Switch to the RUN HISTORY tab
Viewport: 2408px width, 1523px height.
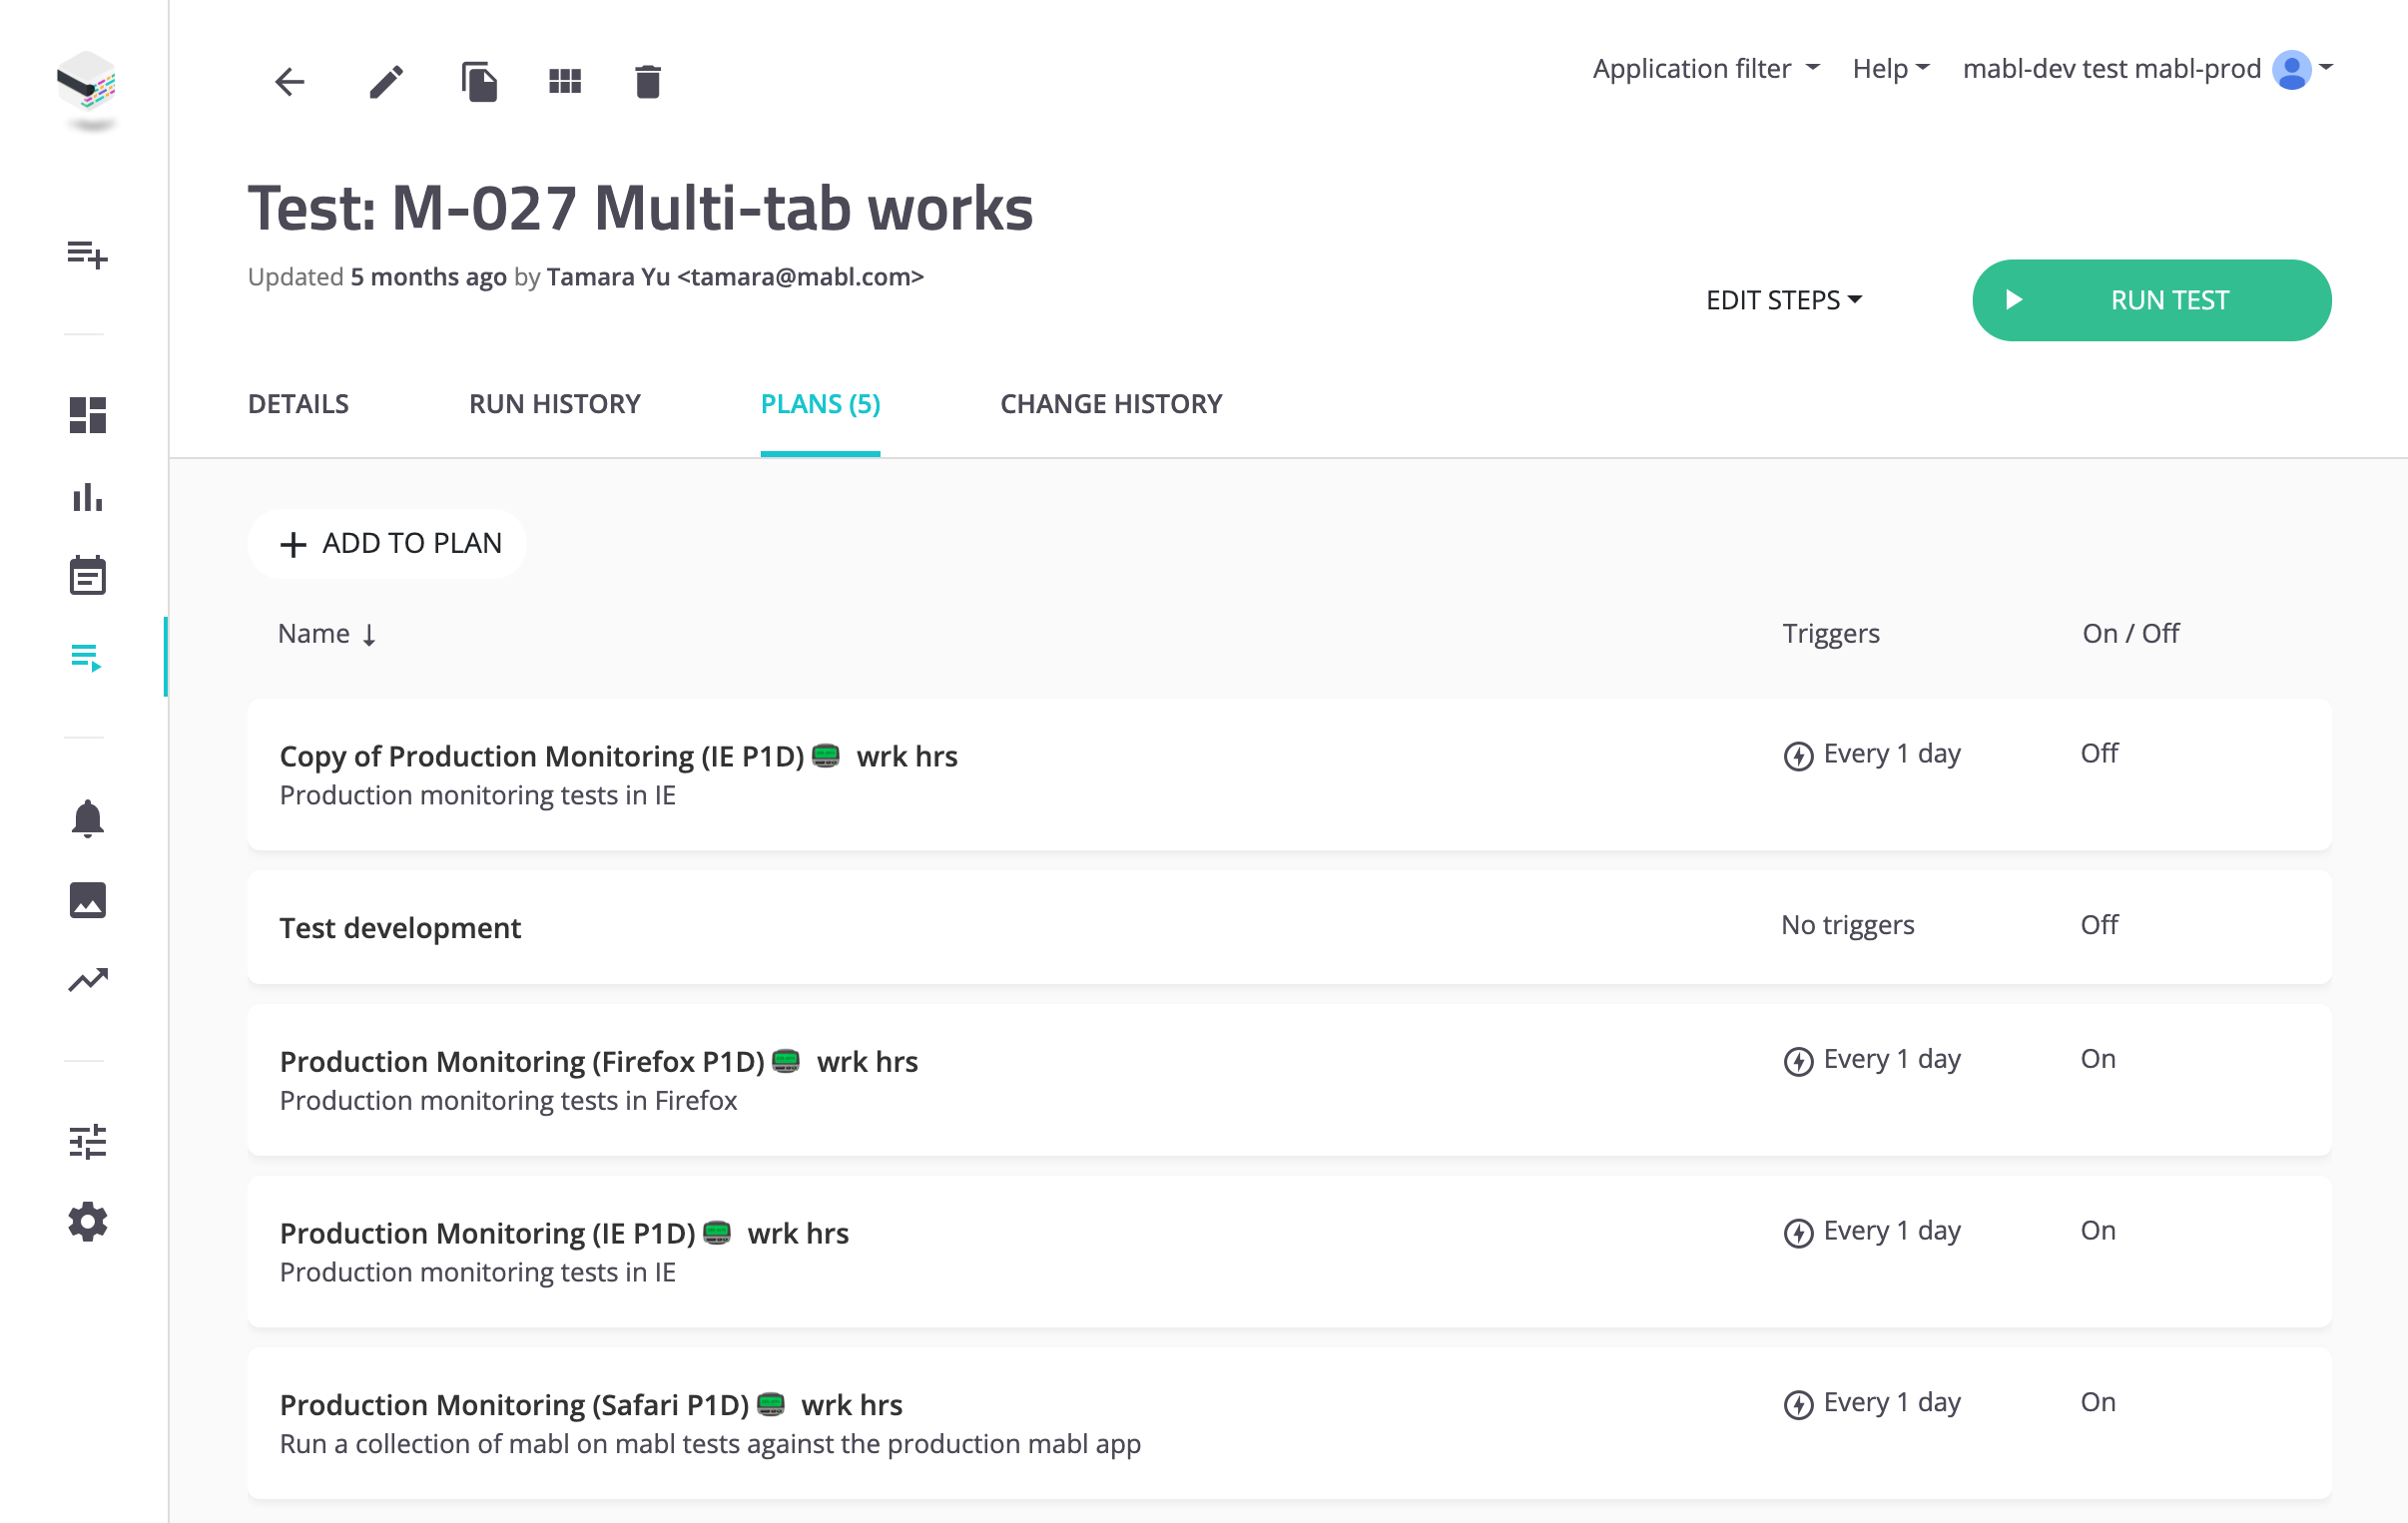pos(554,404)
